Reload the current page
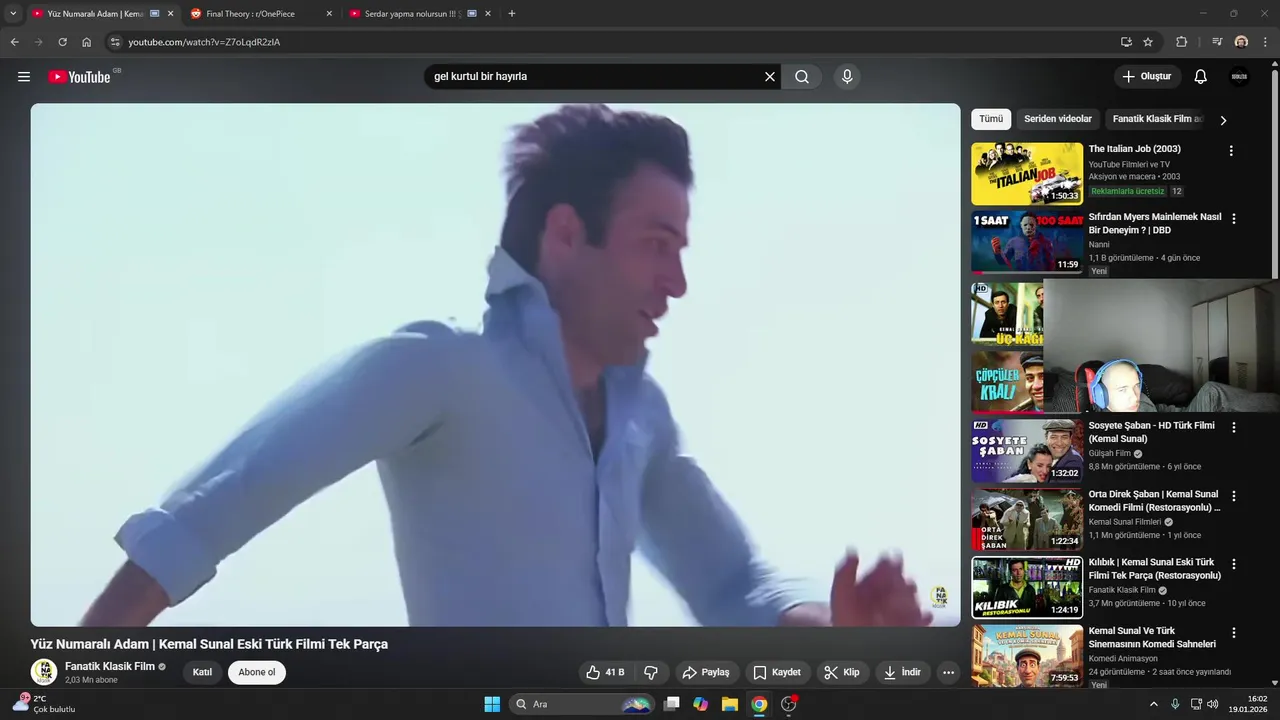This screenshot has height=720, width=1280. tap(62, 42)
